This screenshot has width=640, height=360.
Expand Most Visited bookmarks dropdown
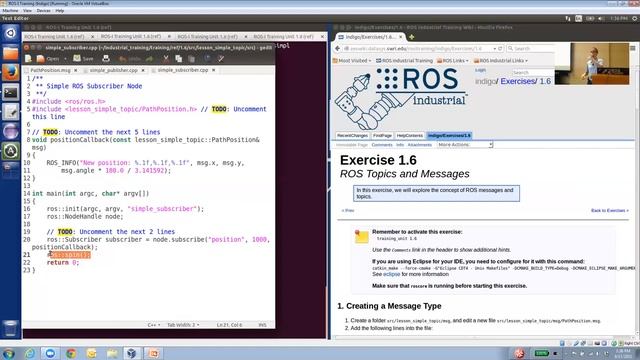click(352, 60)
